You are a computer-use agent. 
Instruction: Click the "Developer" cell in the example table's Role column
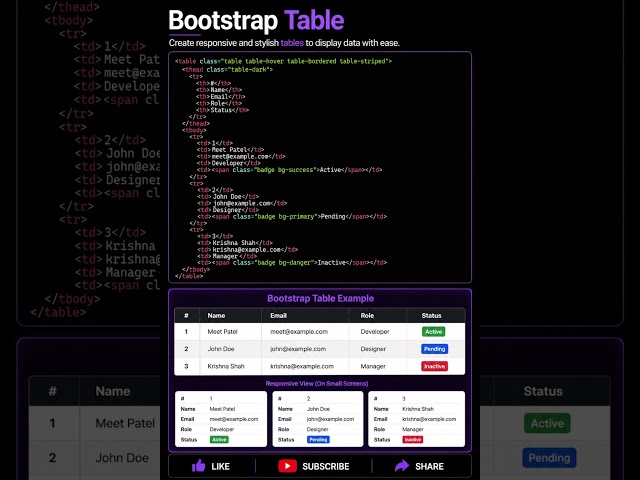coord(375,331)
